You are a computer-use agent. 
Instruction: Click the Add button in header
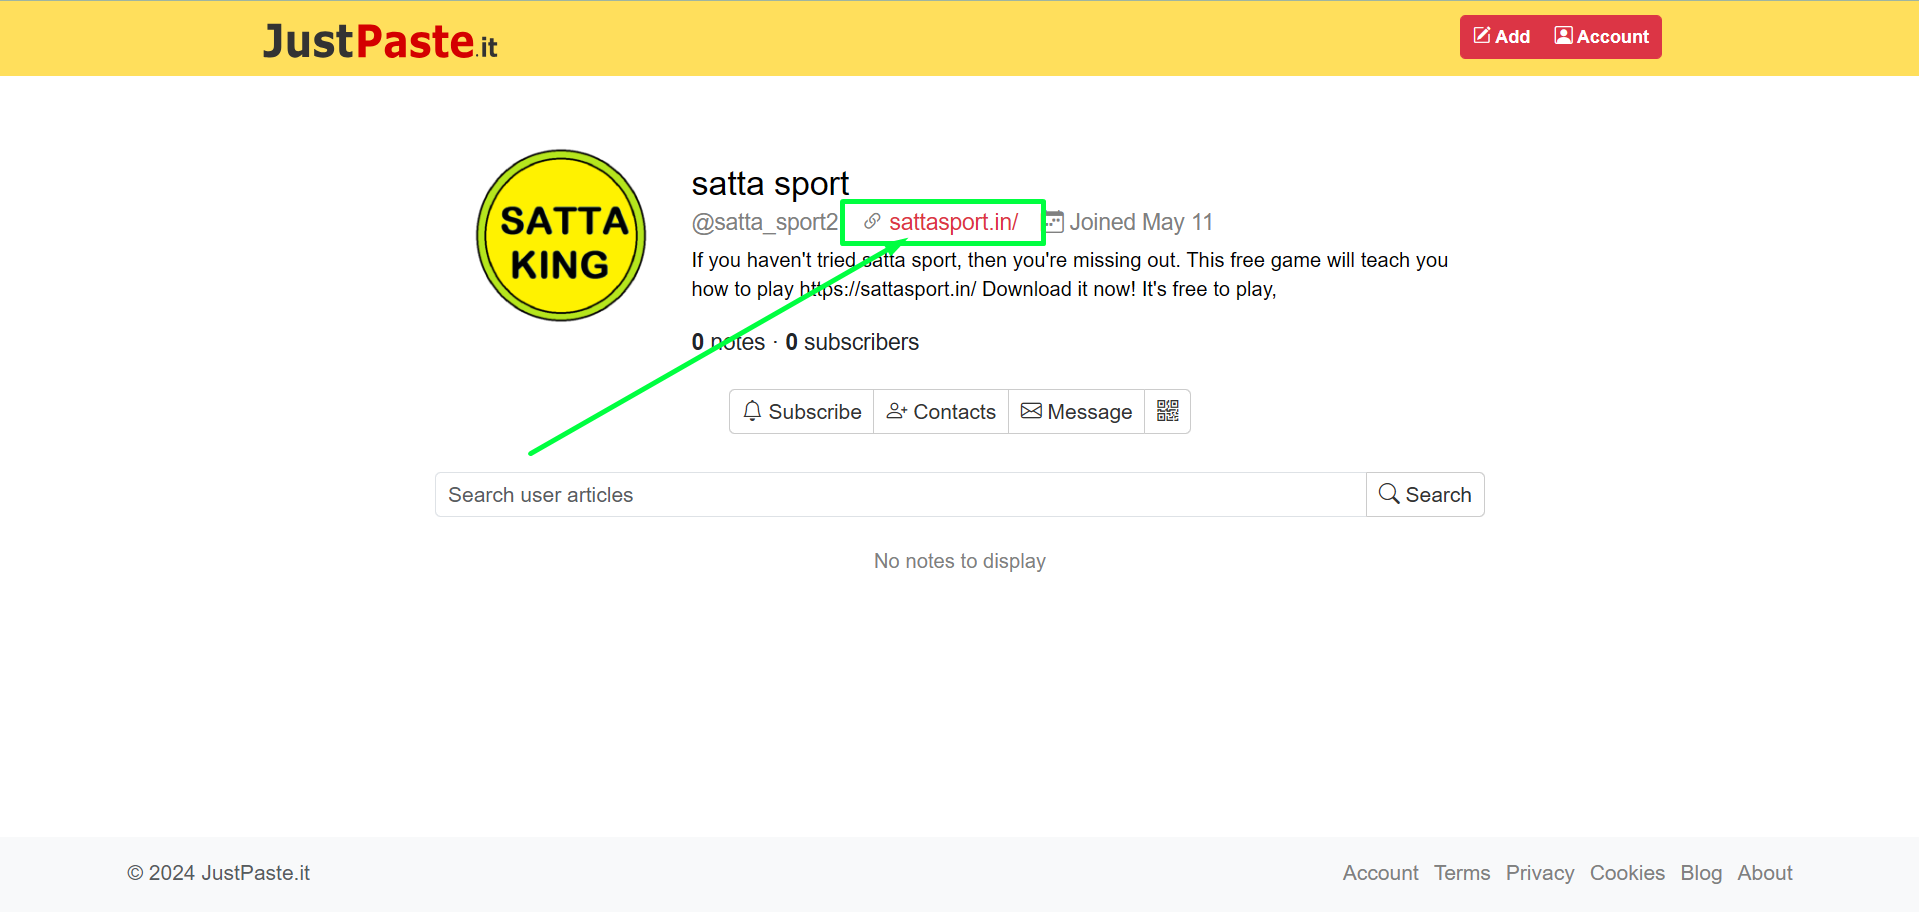point(1502,37)
